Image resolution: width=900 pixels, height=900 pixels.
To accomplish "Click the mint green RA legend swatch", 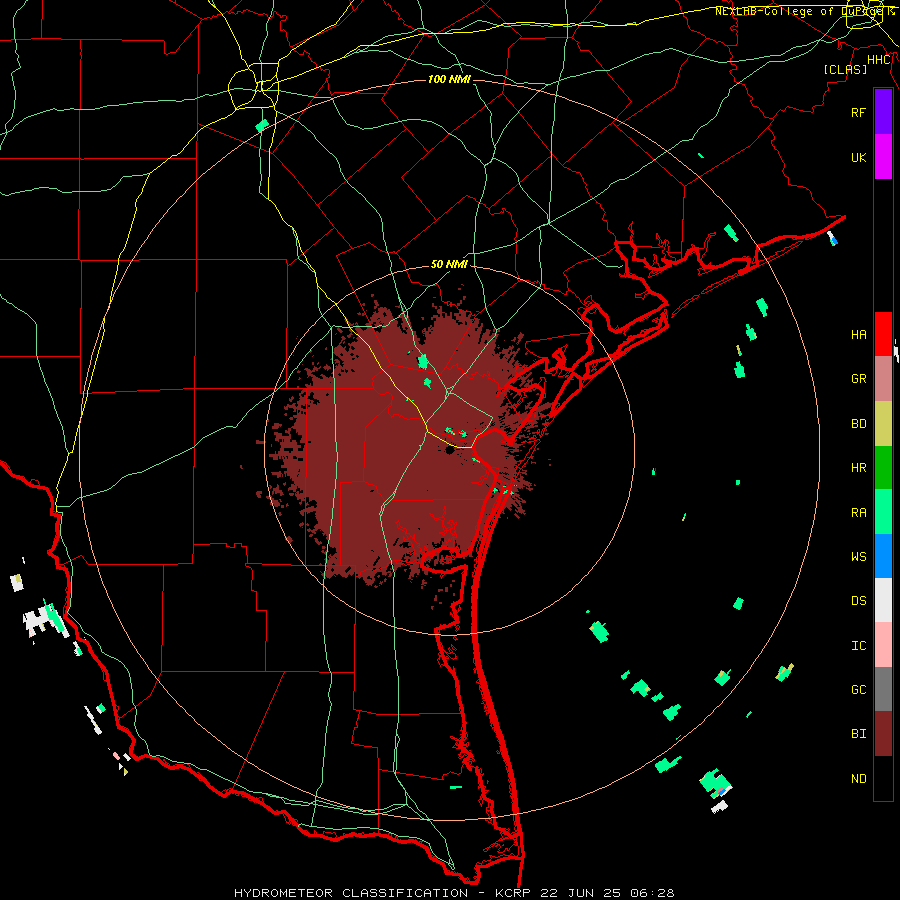I will click(883, 512).
